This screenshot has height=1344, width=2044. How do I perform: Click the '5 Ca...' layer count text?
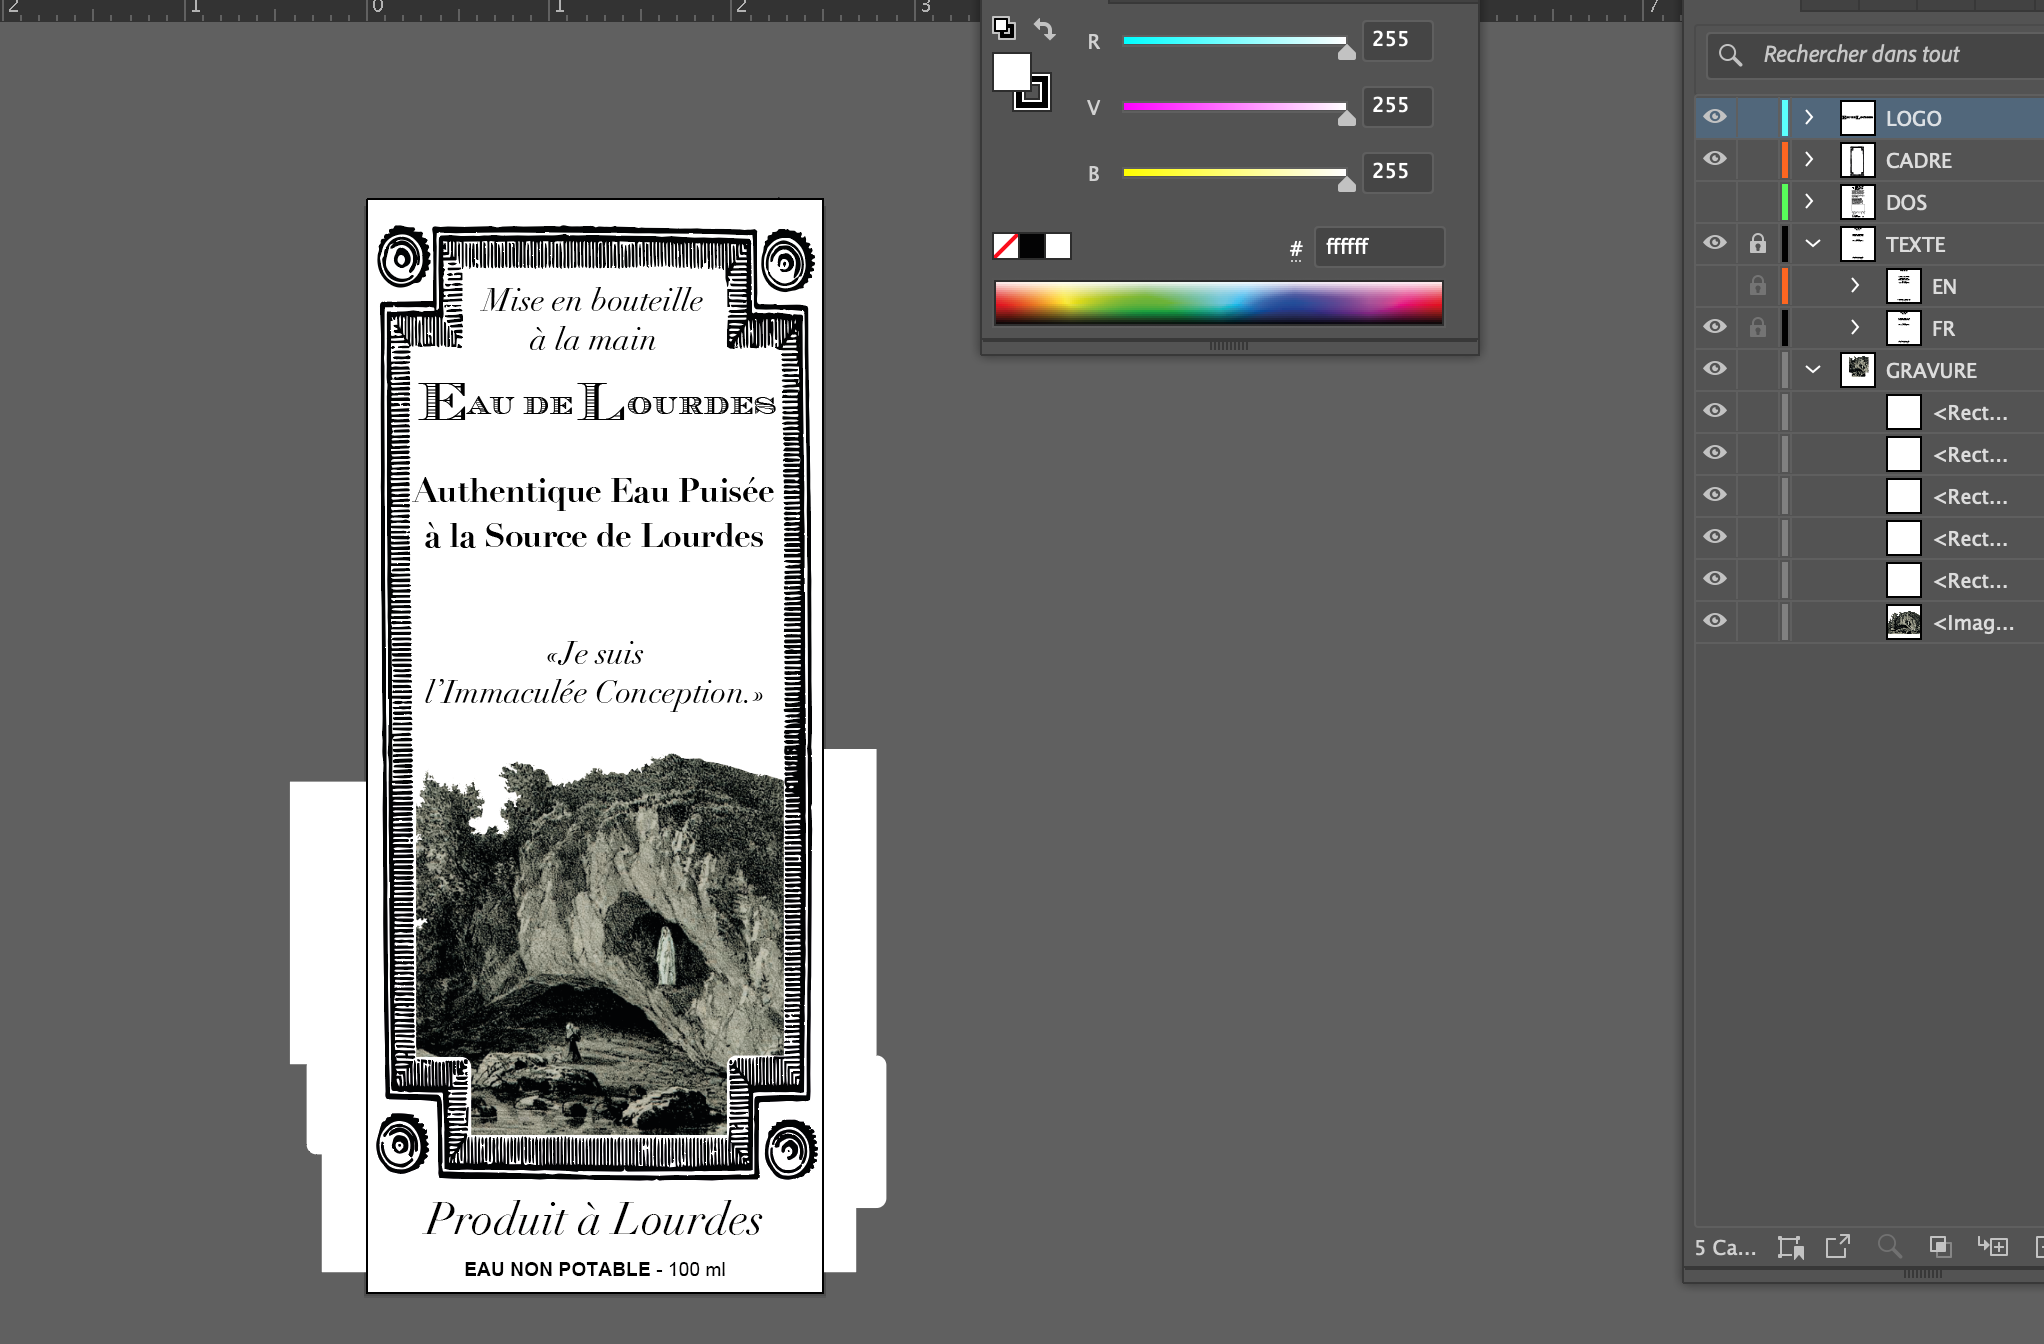(x=1725, y=1247)
